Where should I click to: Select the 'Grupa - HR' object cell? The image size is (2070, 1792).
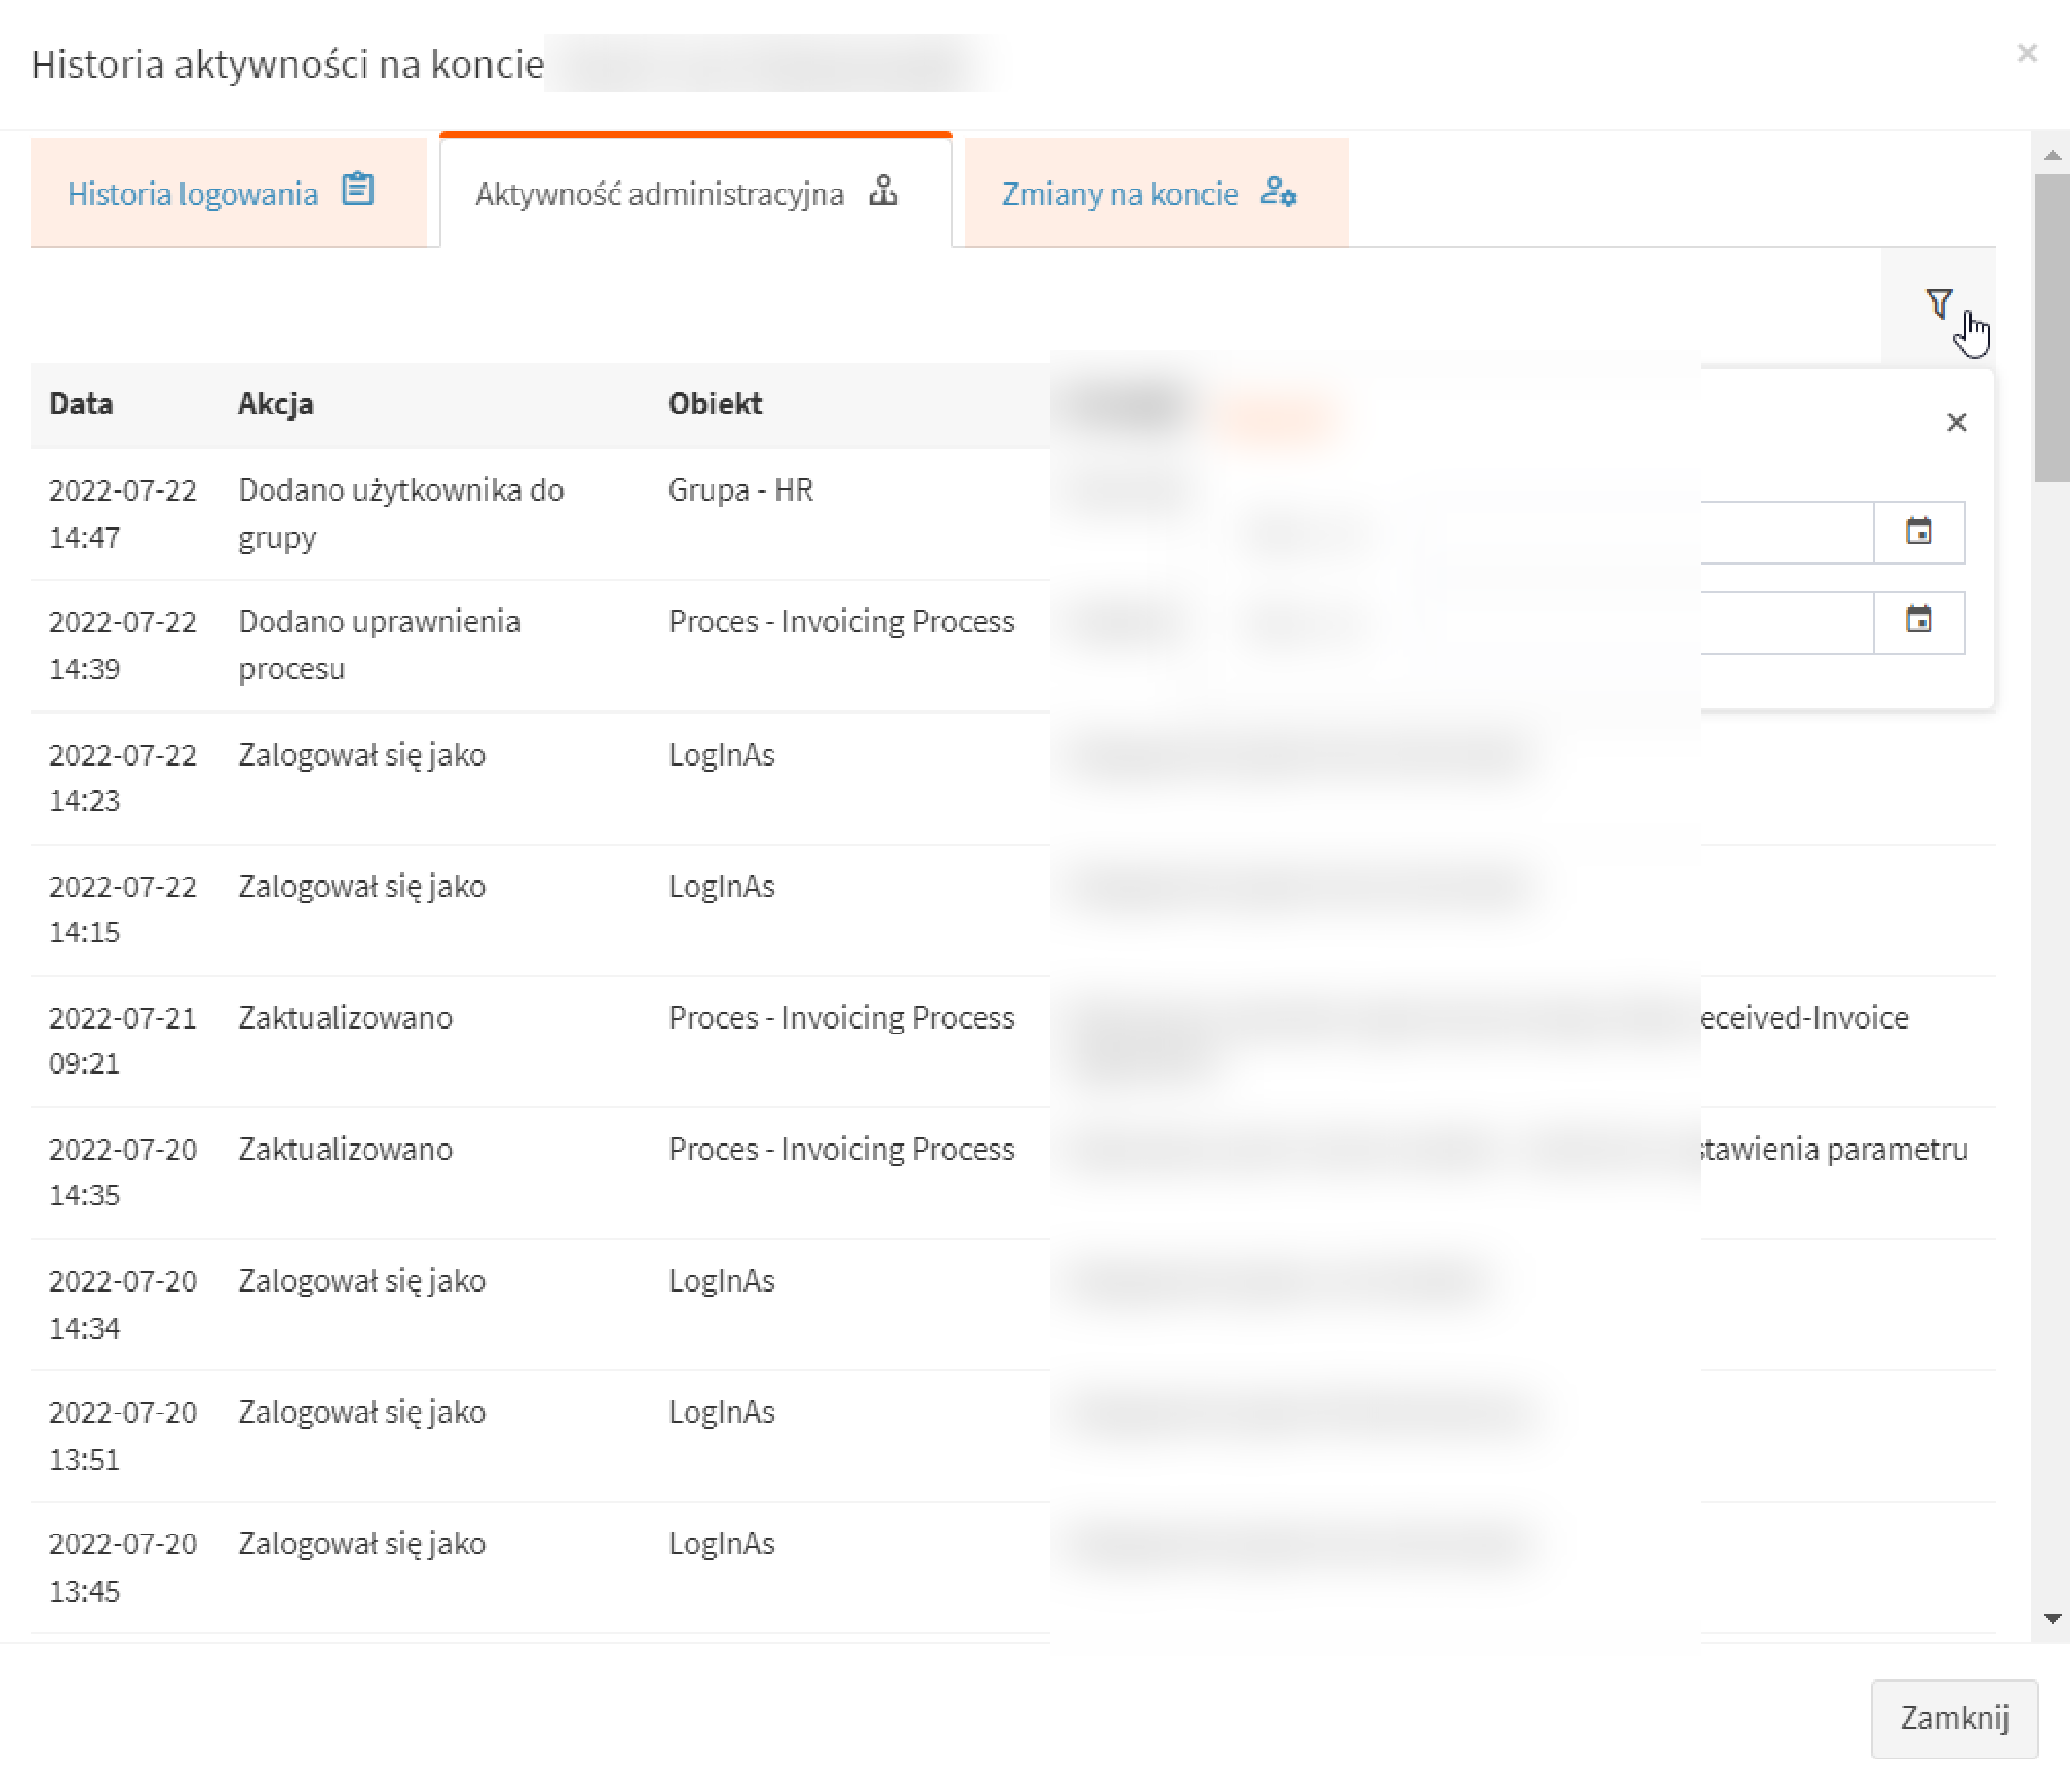point(741,490)
